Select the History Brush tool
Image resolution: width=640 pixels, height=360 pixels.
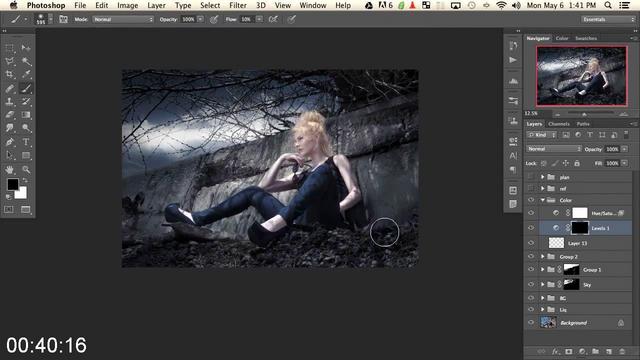click(x=26, y=102)
